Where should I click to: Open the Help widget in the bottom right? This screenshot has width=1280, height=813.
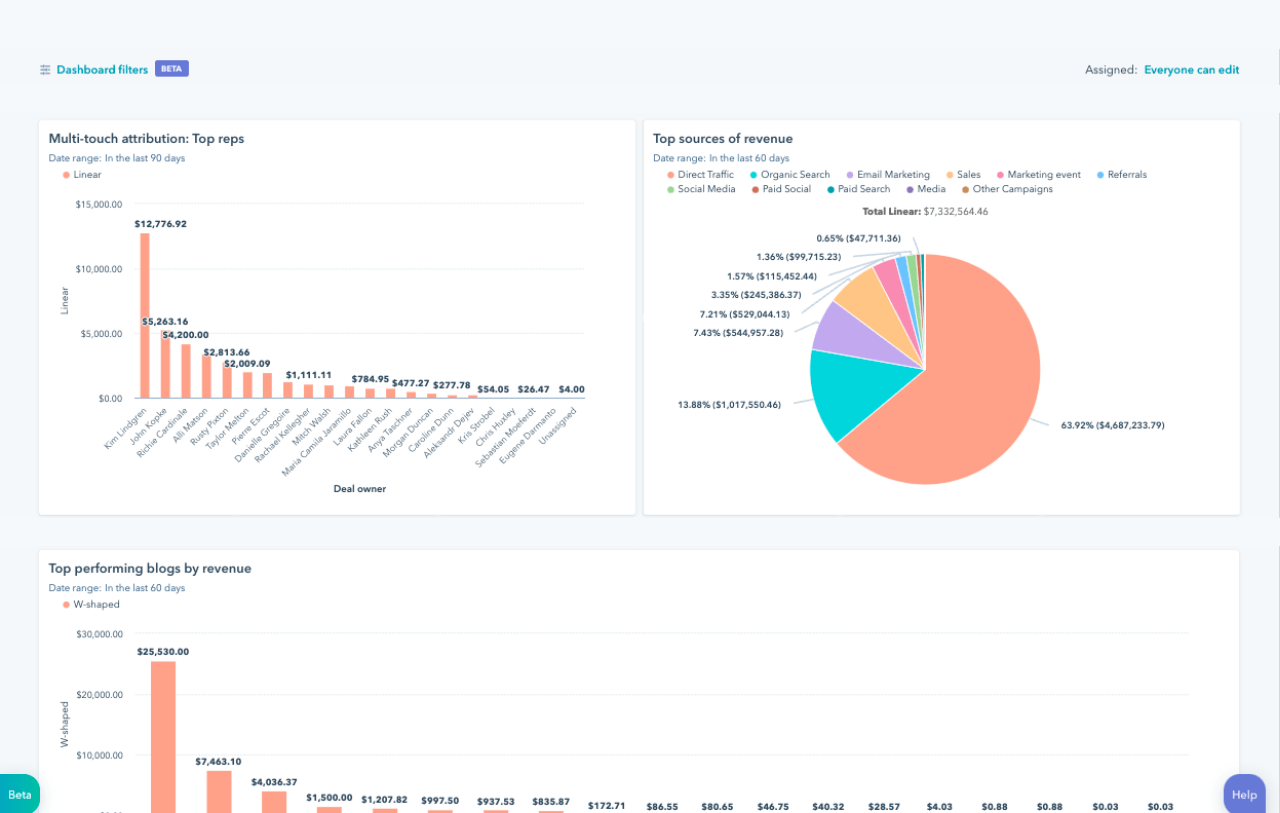tap(1244, 793)
